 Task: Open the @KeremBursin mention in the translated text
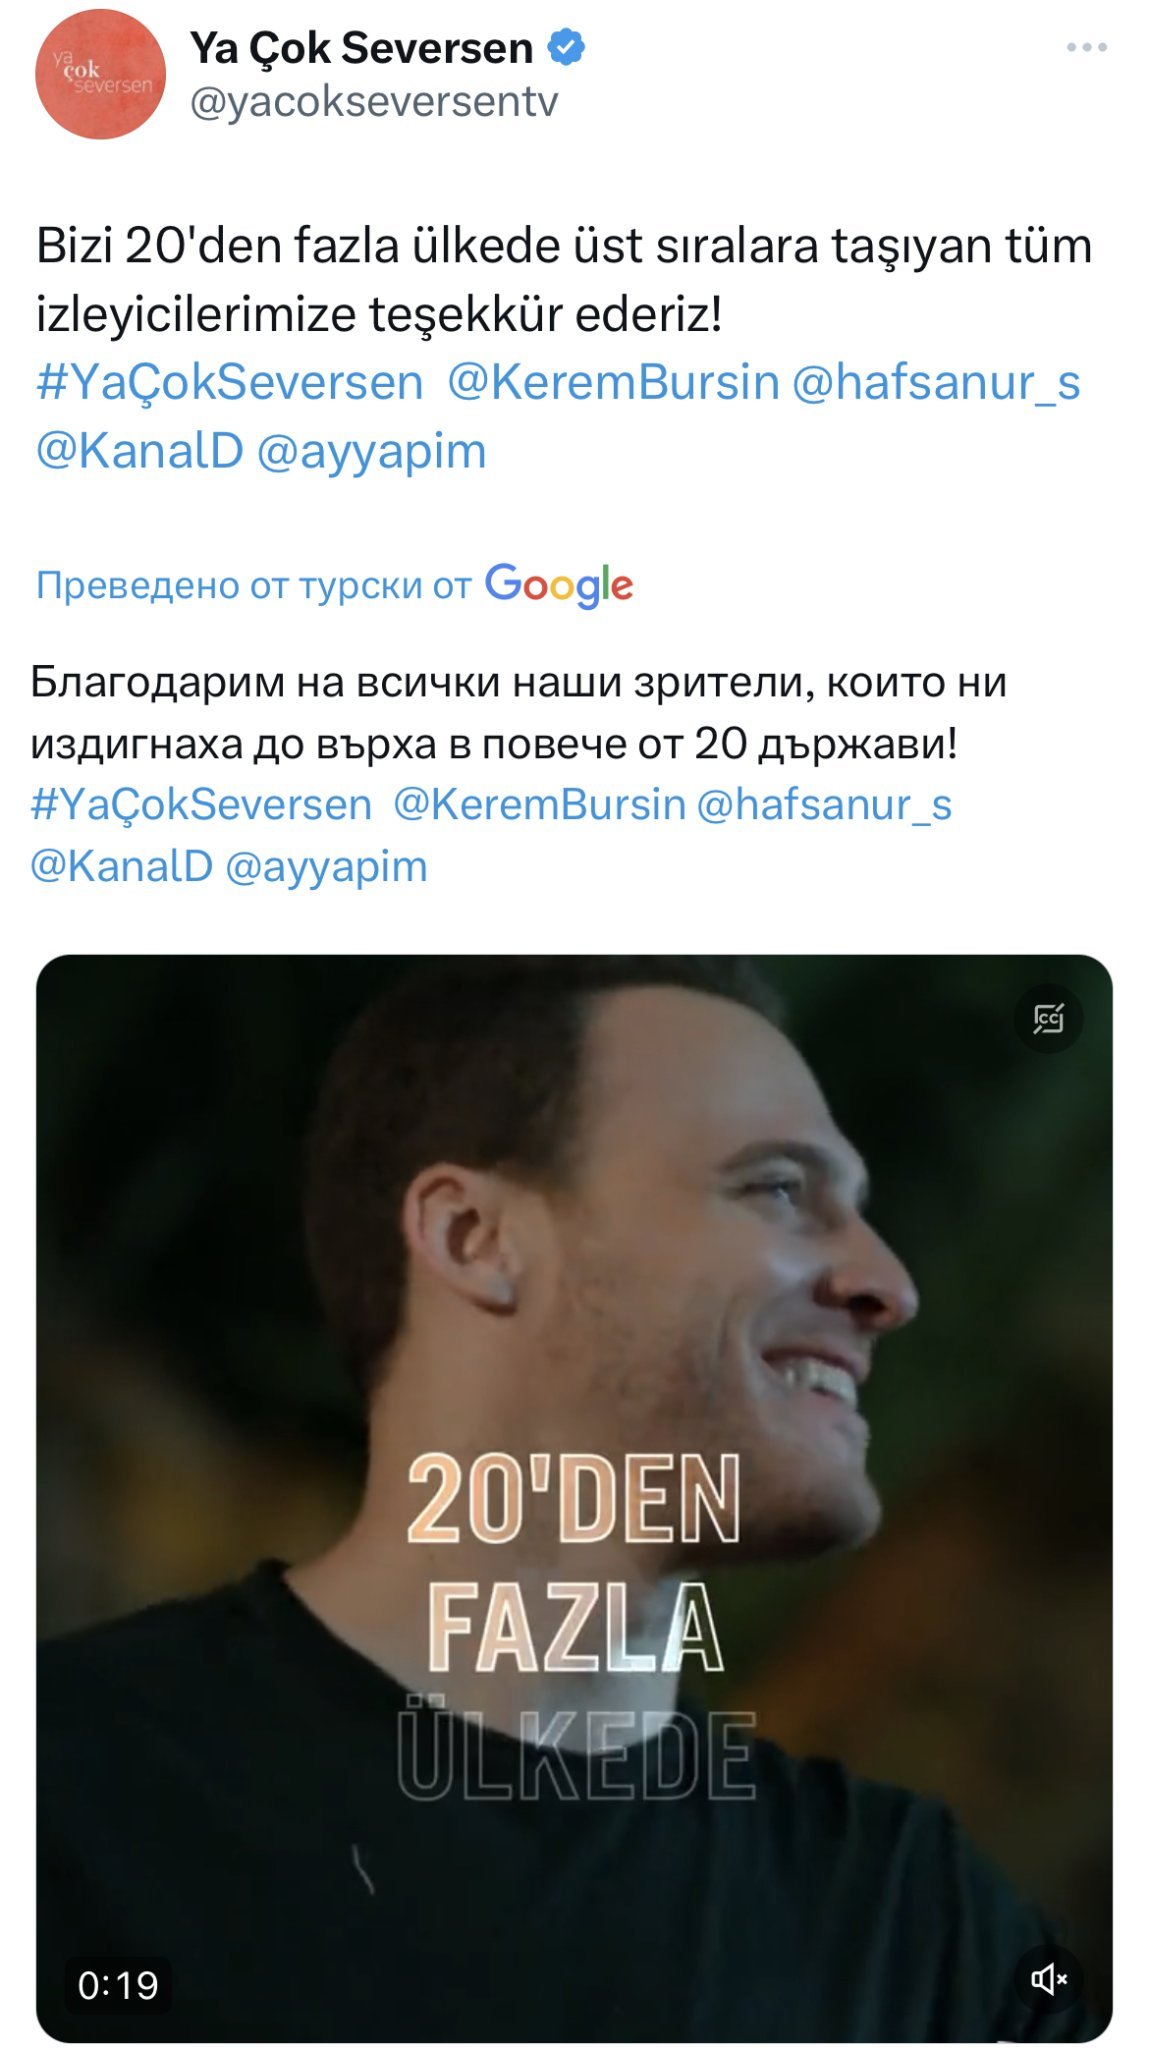(x=539, y=805)
